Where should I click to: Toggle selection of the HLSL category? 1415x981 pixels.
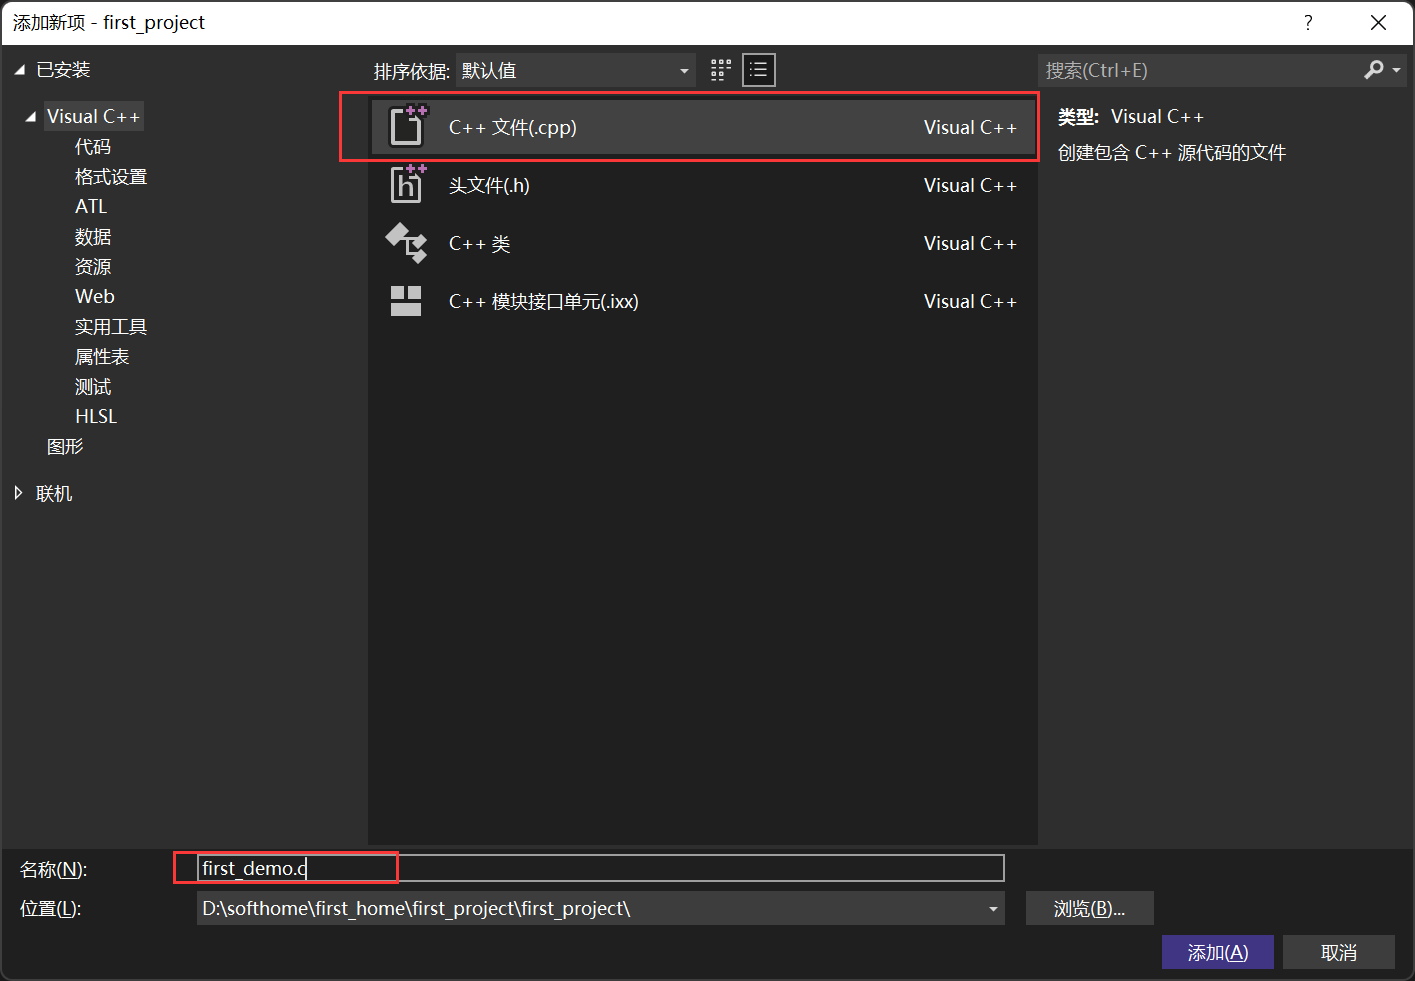click(x=96, y=416)
